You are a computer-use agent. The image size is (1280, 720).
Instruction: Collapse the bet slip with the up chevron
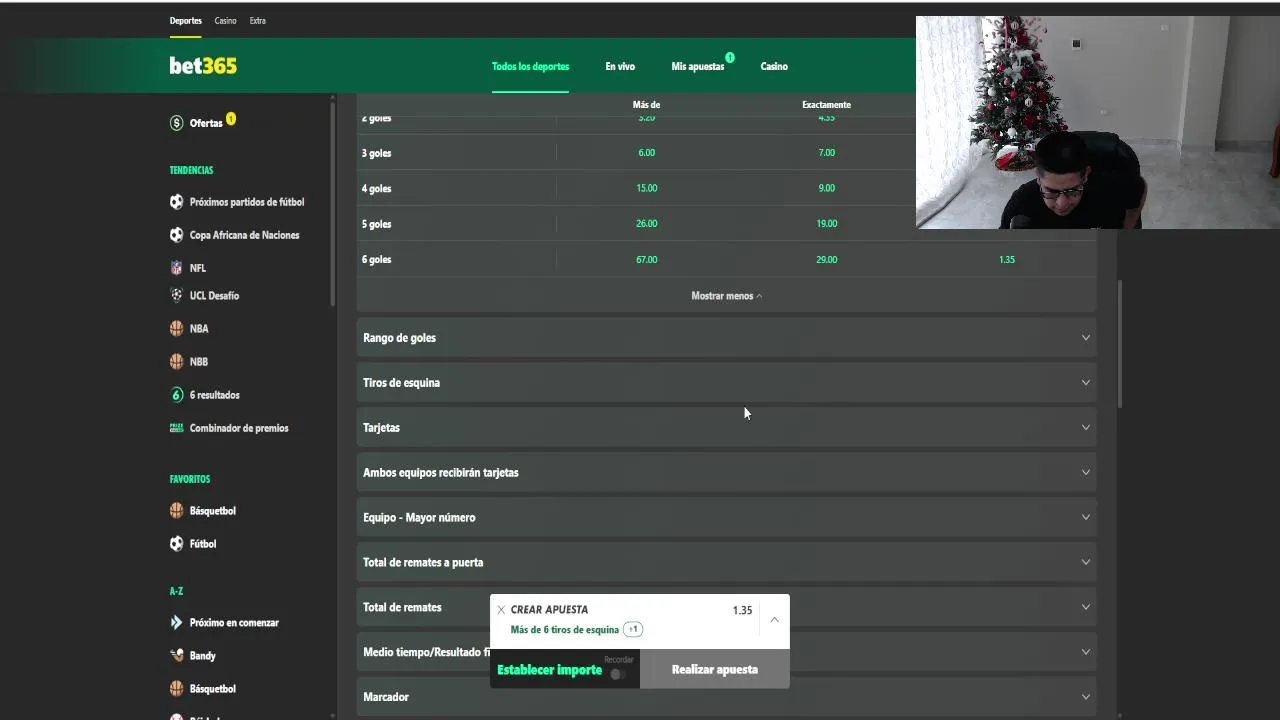(774, 620)
